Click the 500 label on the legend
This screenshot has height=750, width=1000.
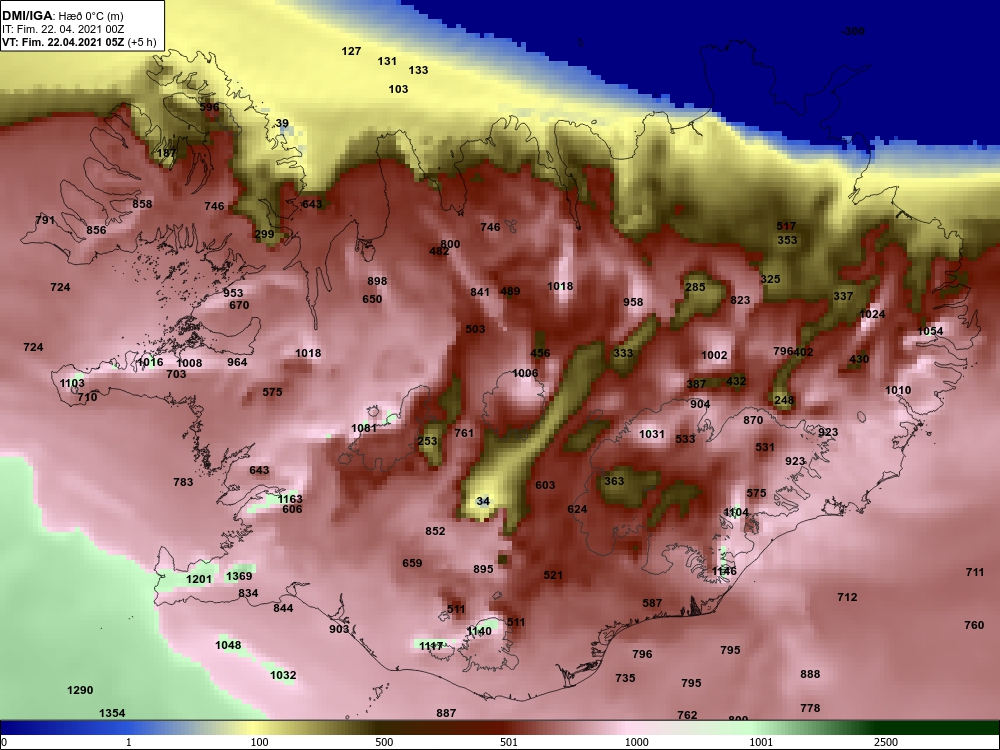click(384, 742)
